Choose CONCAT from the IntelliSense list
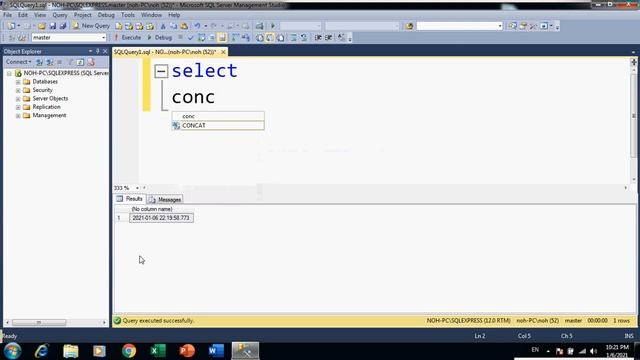The image size is (640, 360). click(x=218, y=125)
